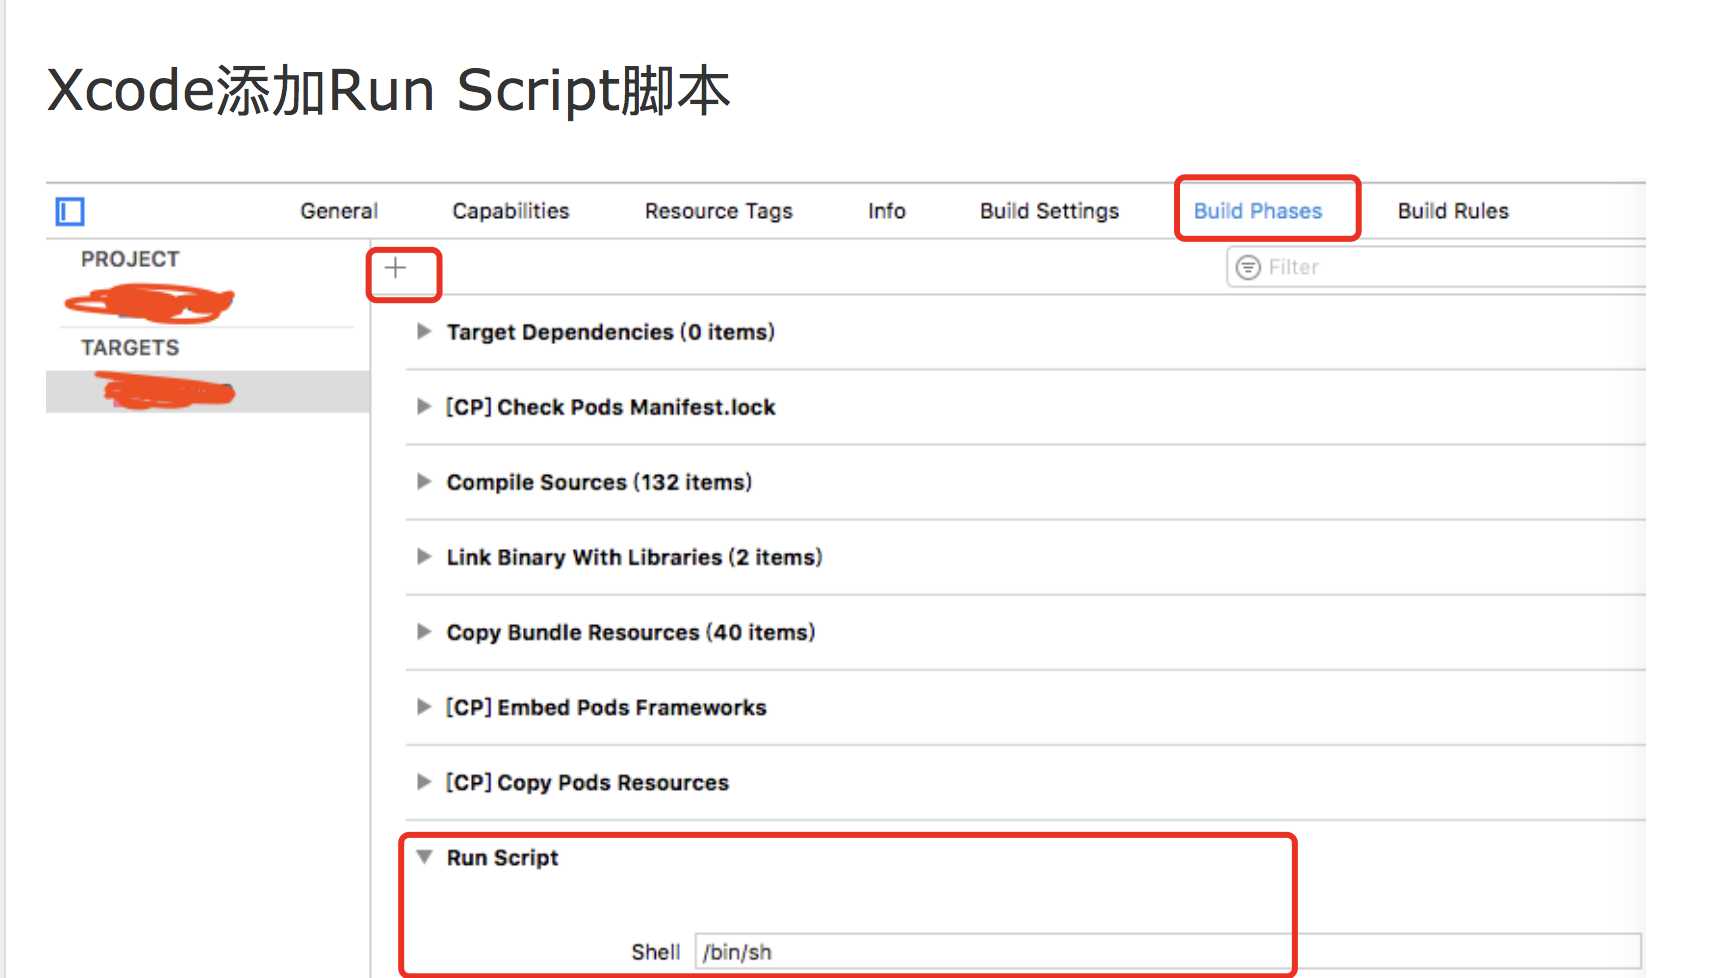The image size is (1728, 978).
Task: Click the Run Script phase title
Action: point(503,858)
